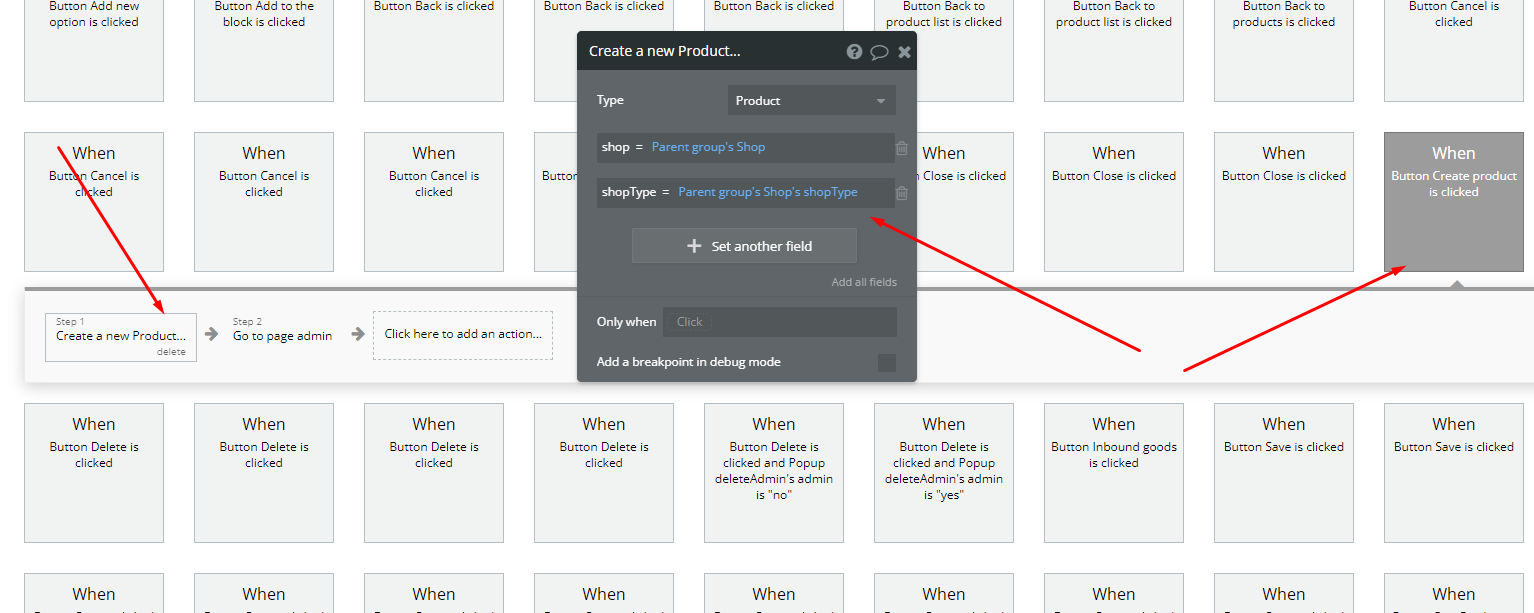This screenshot has height=613, width=1534.
Task: Edit the Parent group's Shop expression
Action: click(x=708, y=147)
